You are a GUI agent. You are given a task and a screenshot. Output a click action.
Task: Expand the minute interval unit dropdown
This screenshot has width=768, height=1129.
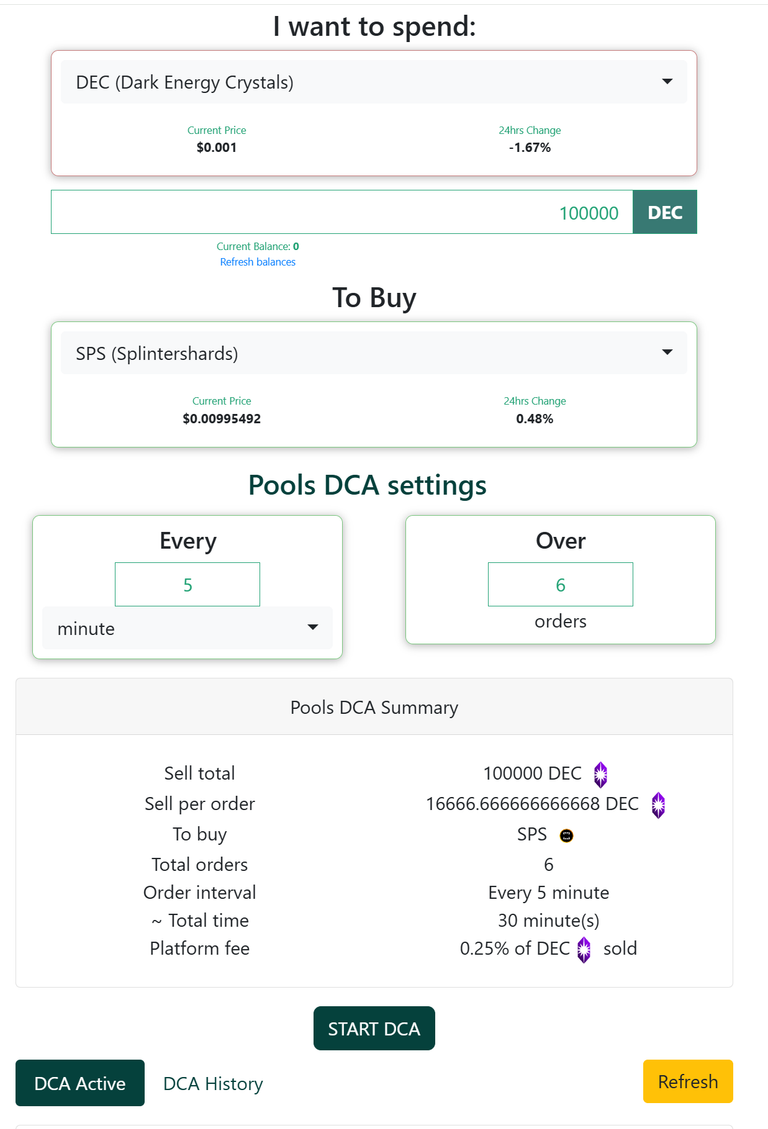pyautogui.click(x=187, y=629)
